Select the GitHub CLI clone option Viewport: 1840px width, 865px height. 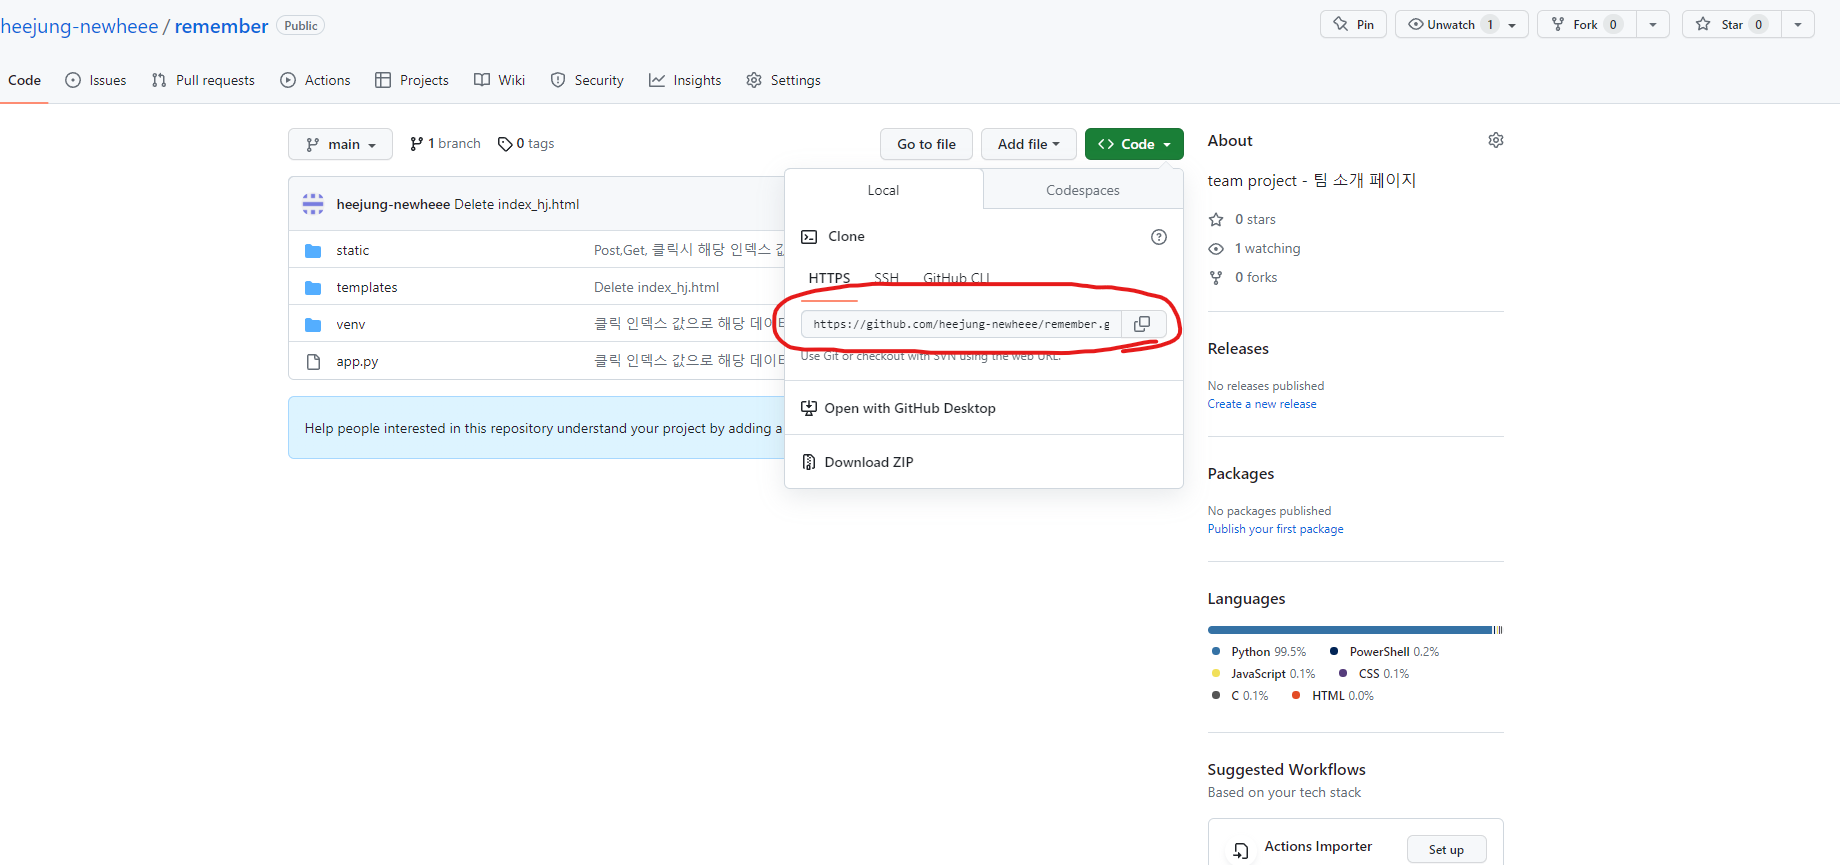[x=956, y=278]
